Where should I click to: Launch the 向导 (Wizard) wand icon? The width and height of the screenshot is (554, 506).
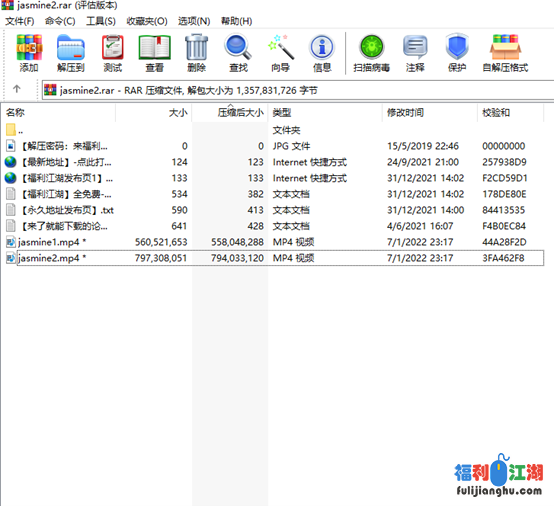(x=281, y=53)
